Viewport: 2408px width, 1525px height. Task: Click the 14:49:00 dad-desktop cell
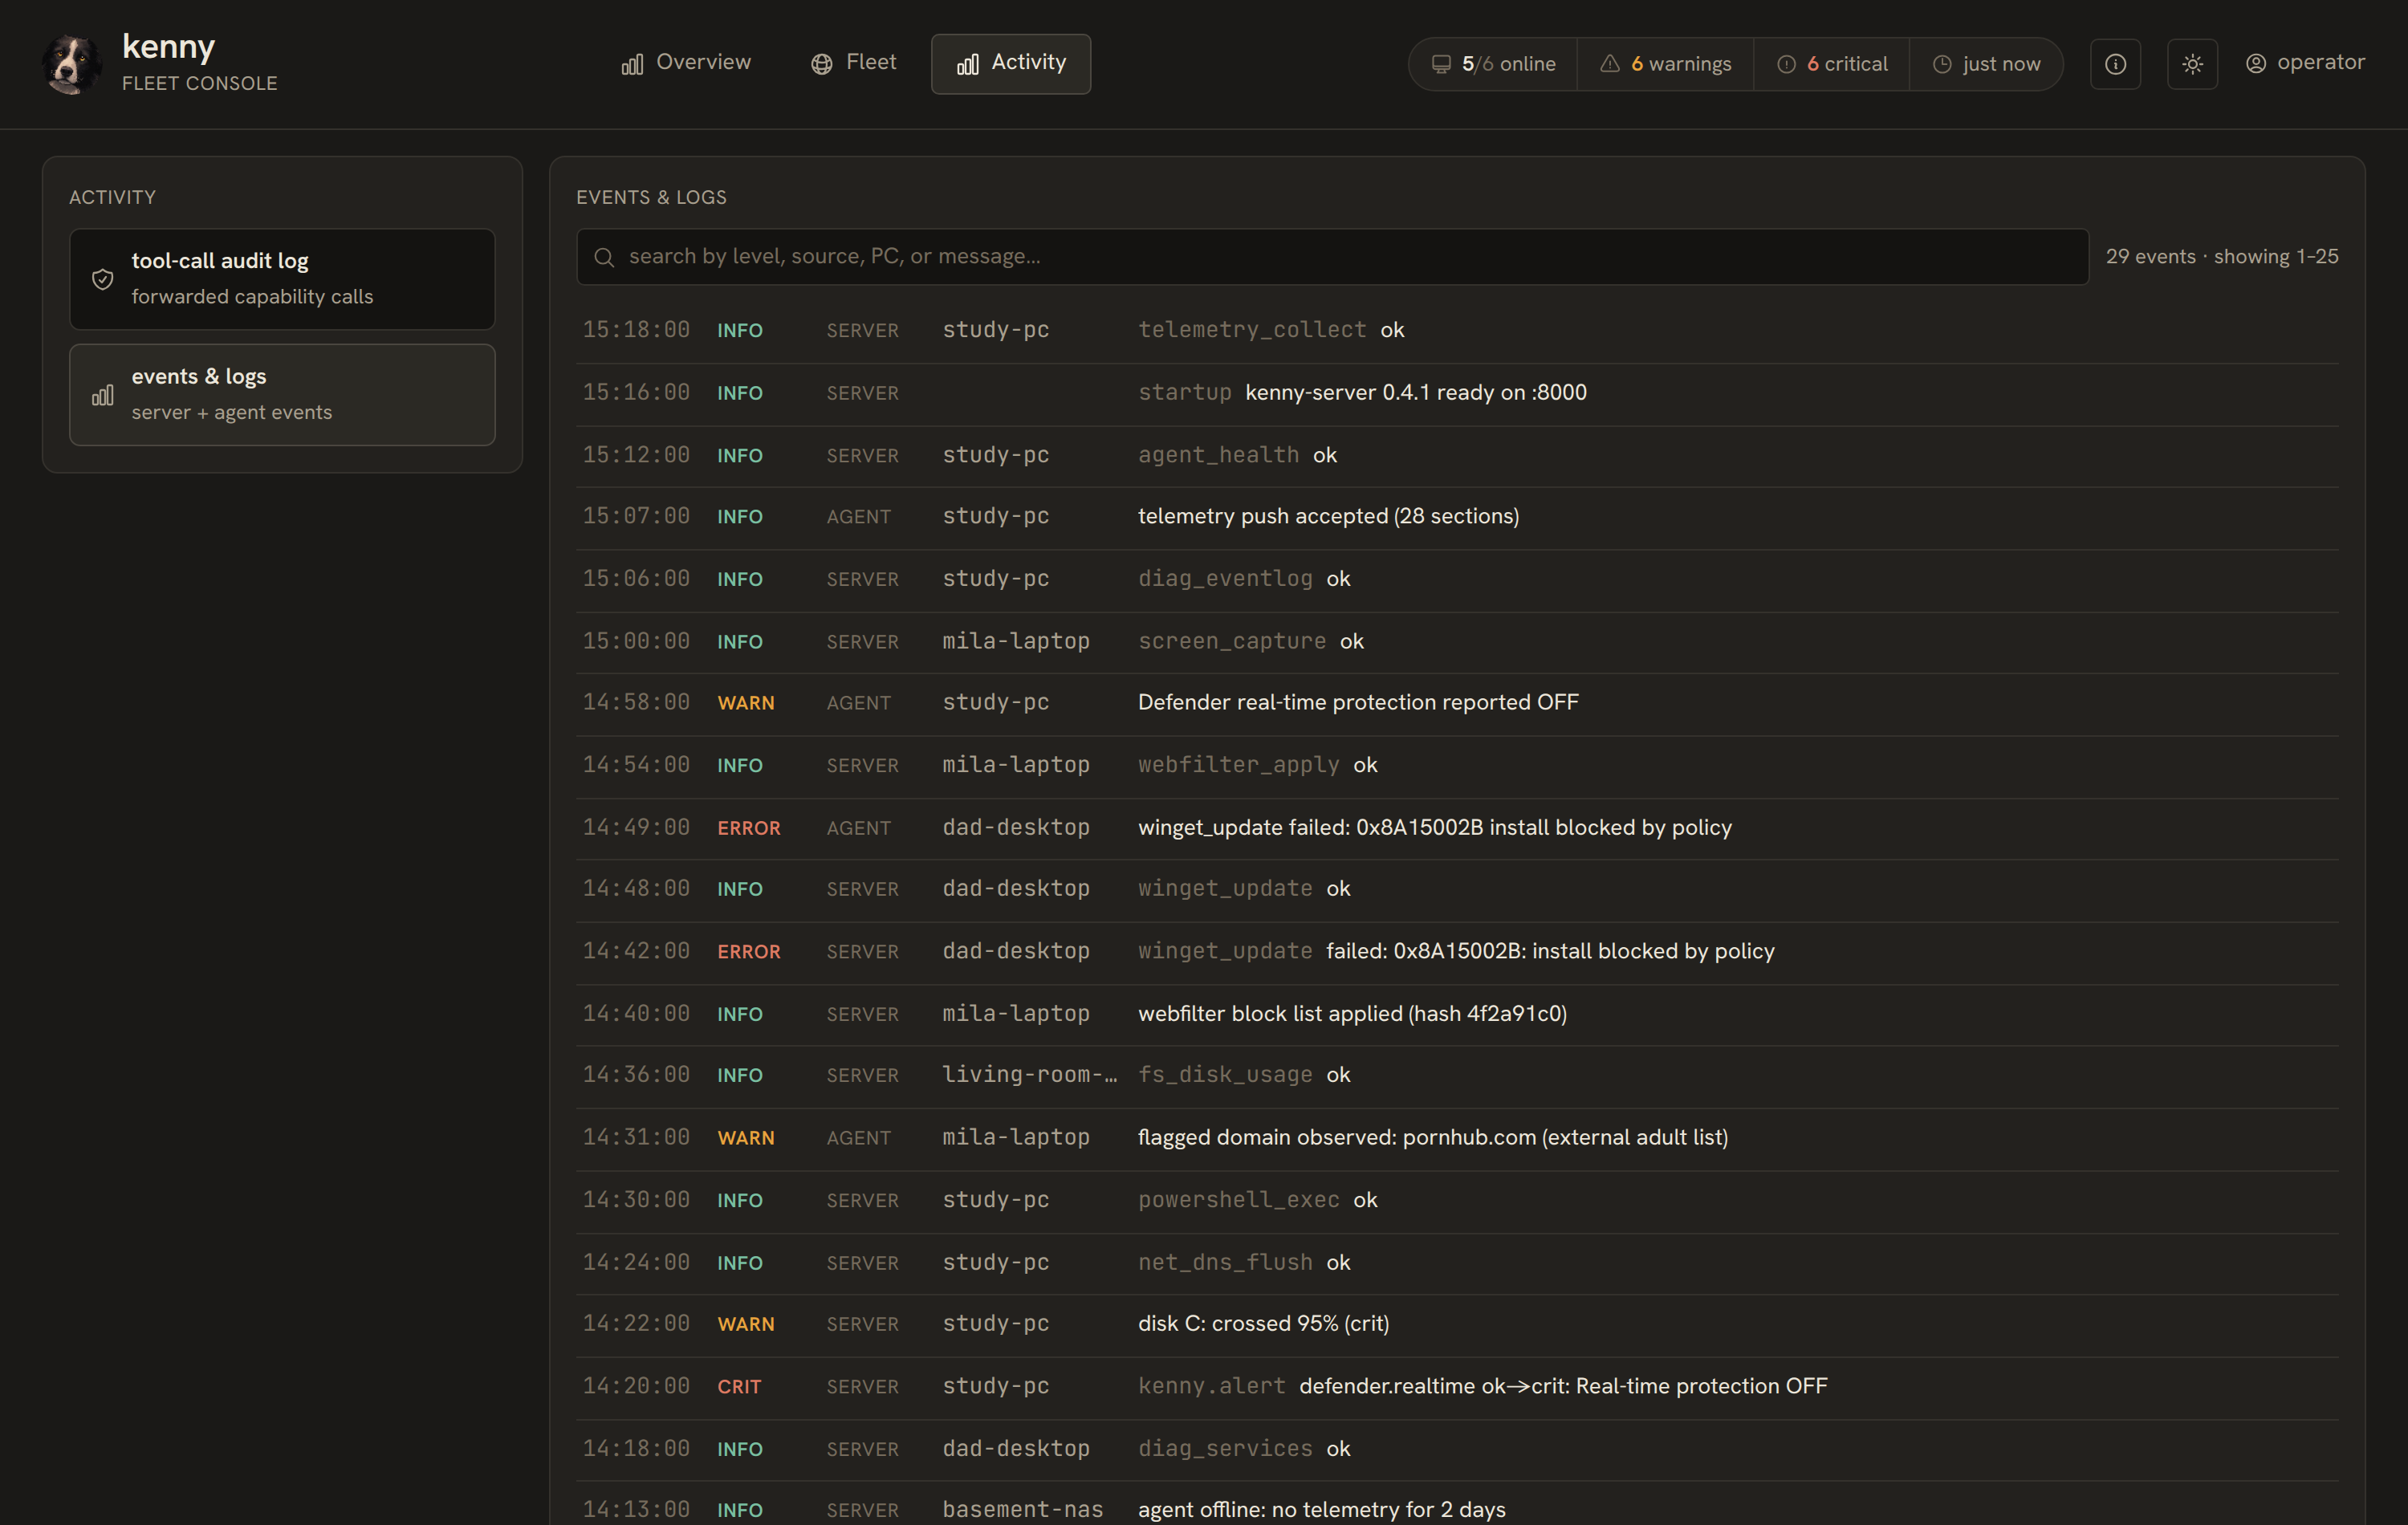tap(1016, 828)
